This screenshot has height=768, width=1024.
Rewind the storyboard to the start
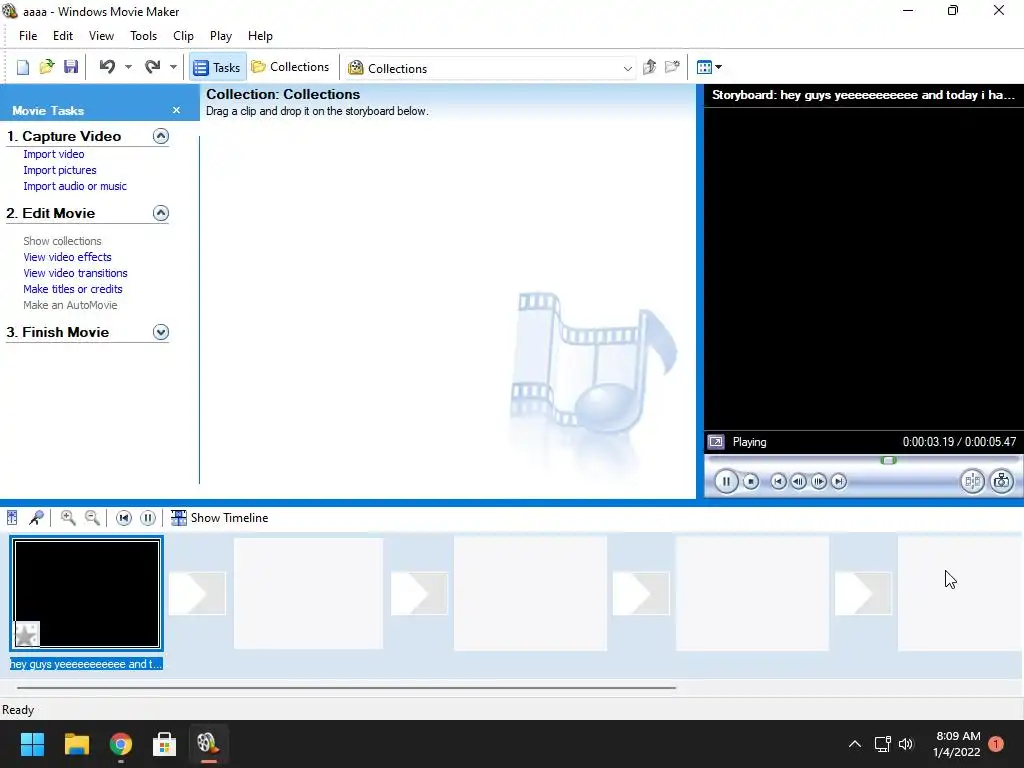pyautogui.click(x=123, y=518)
